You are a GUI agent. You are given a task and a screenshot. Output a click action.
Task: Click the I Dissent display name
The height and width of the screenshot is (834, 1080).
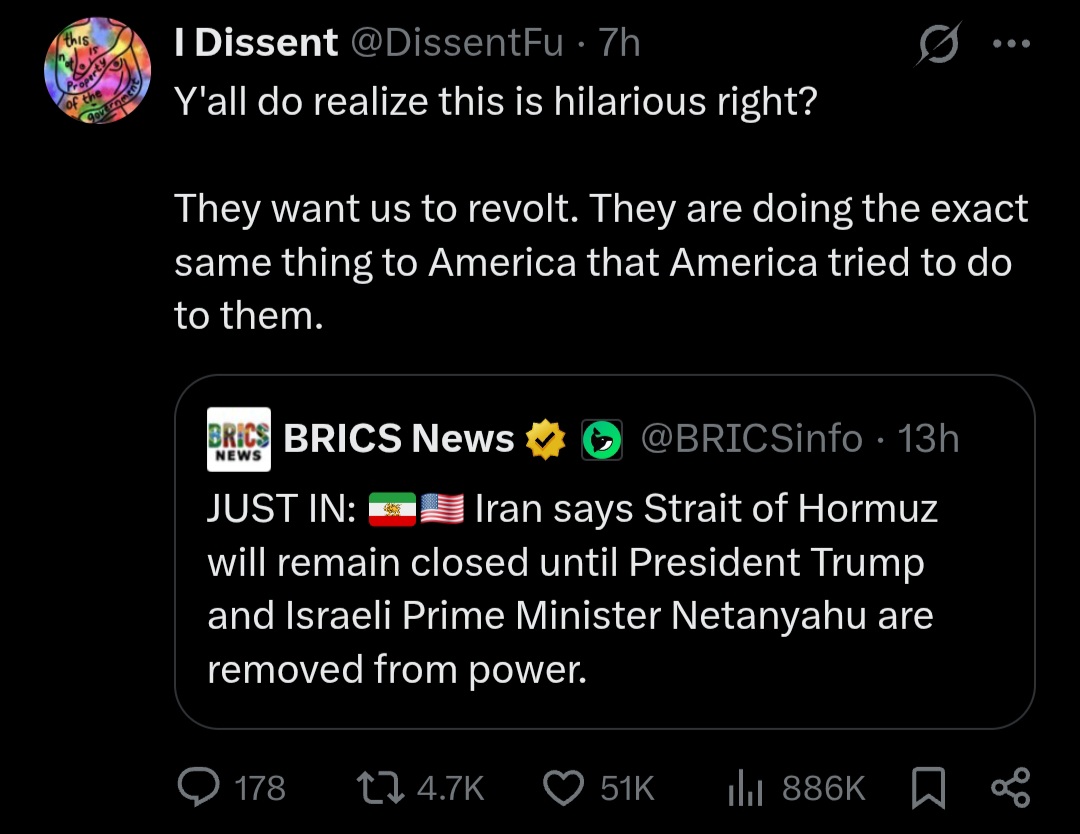(x=256, y=43)
